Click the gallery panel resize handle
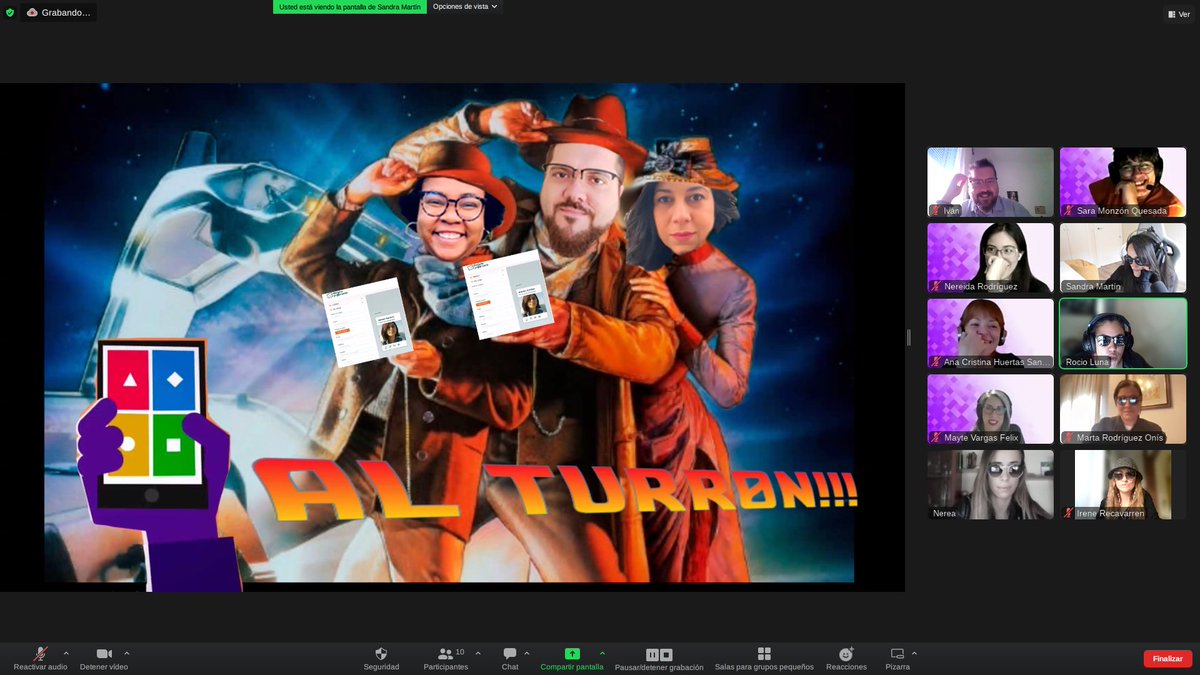 coord(909,337)
